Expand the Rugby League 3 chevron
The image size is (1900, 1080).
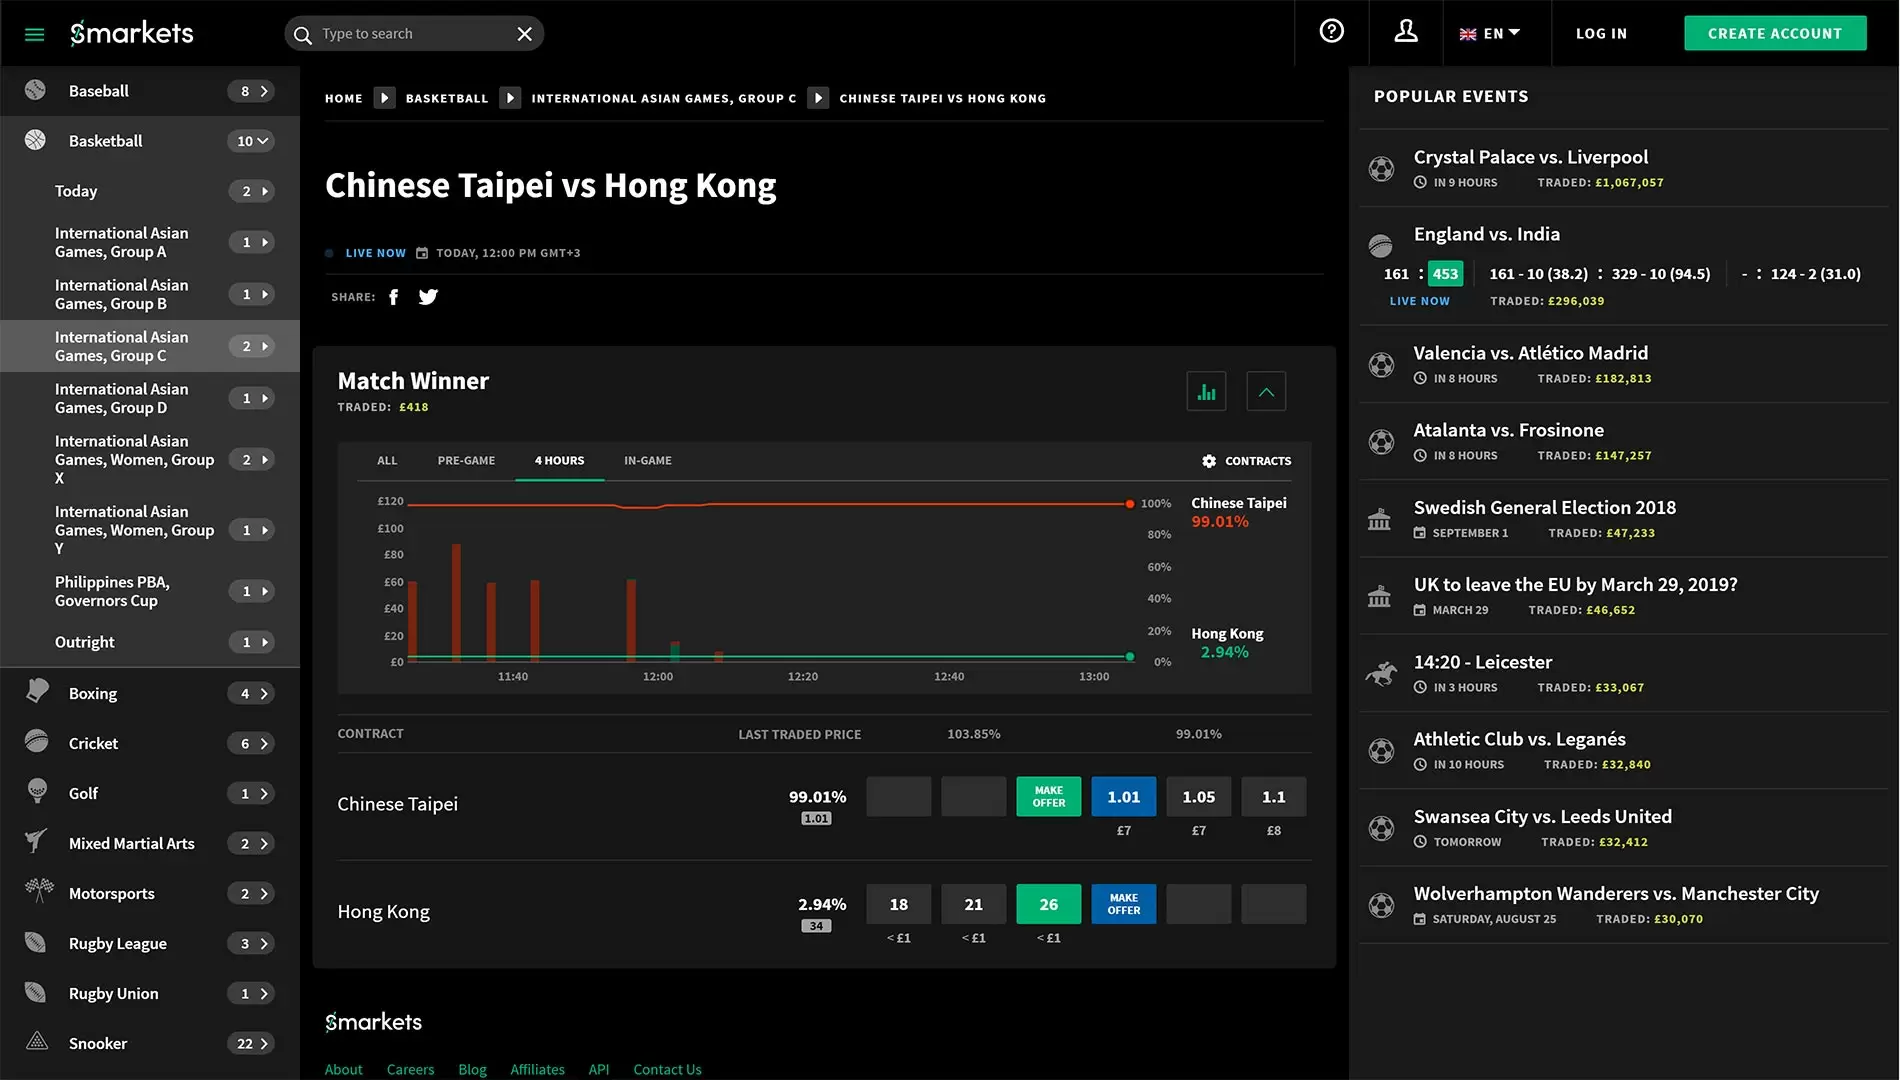251,943
